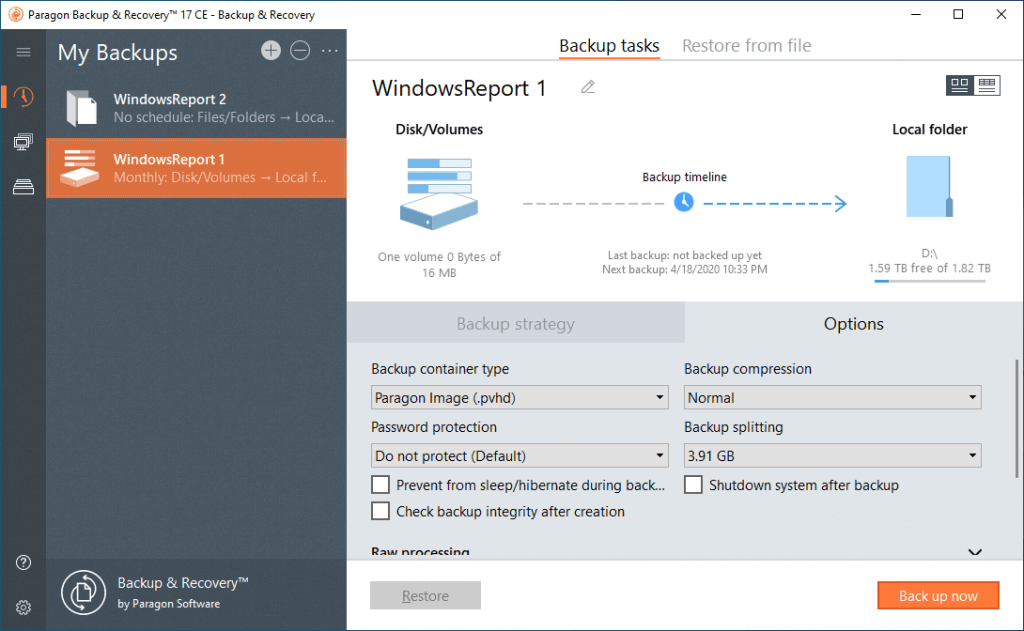
Task: Select WindowsReport 1 backup job
Action: pyautogui.click(x=196, y=168)
